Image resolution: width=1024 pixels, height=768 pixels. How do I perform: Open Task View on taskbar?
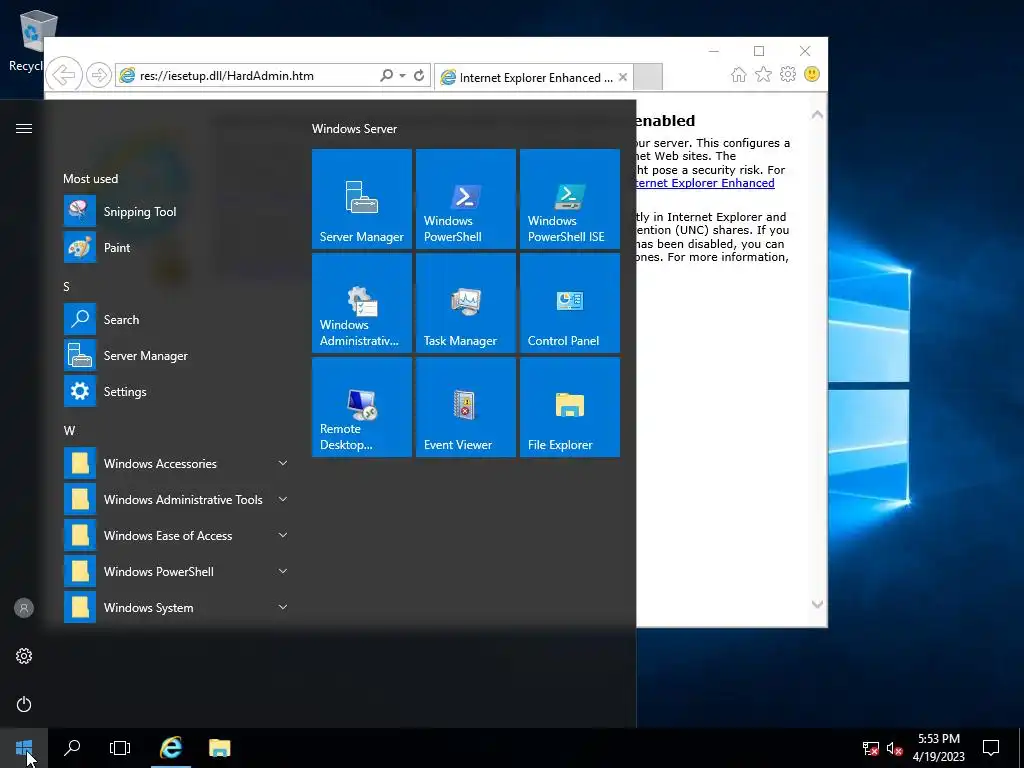click(x=120, y=747)
